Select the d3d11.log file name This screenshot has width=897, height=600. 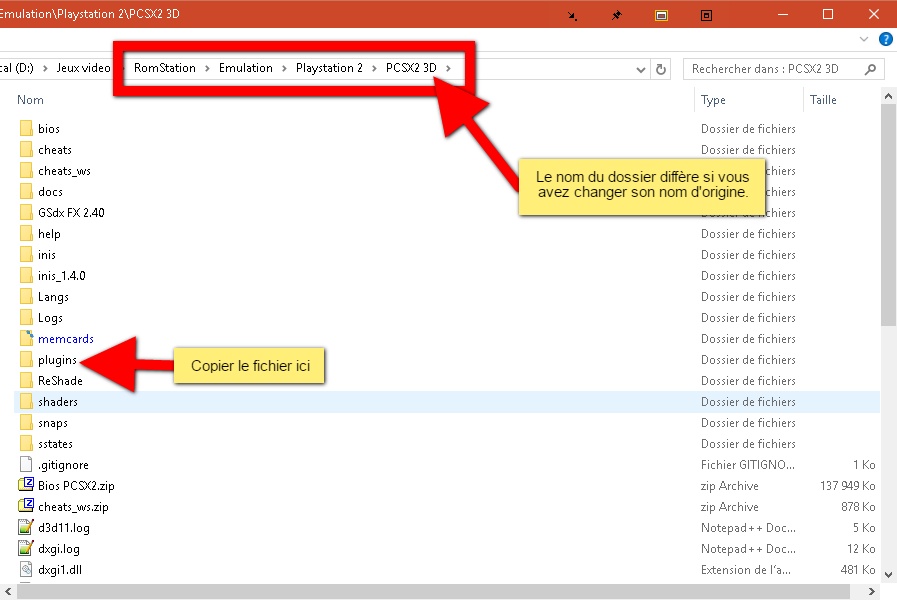pyautogui.click(x=63, y=527)
